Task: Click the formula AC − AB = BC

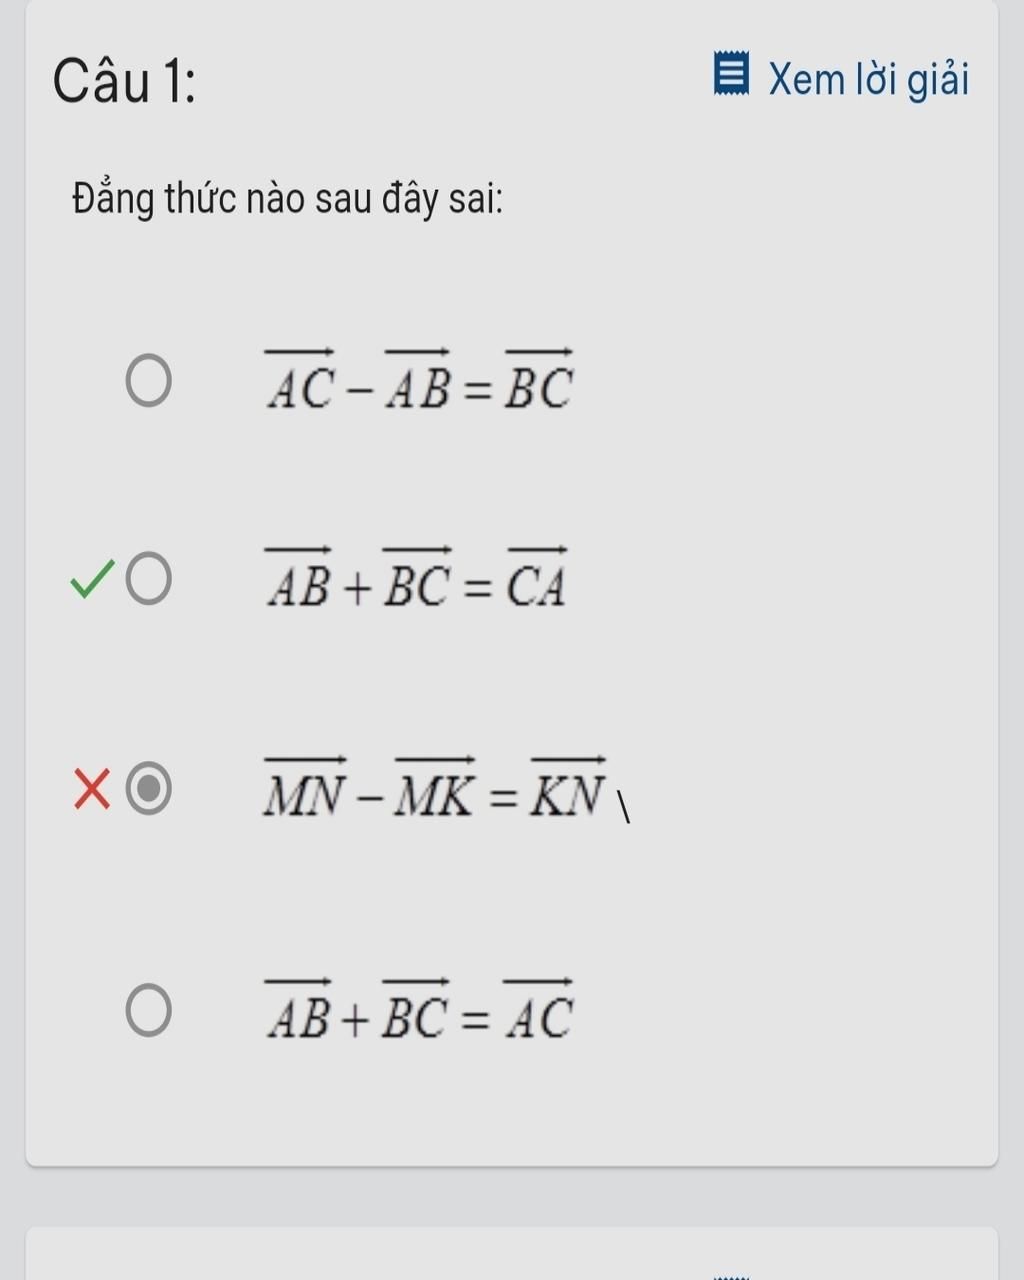Action: pyautogui.click(x=420, y=380)
